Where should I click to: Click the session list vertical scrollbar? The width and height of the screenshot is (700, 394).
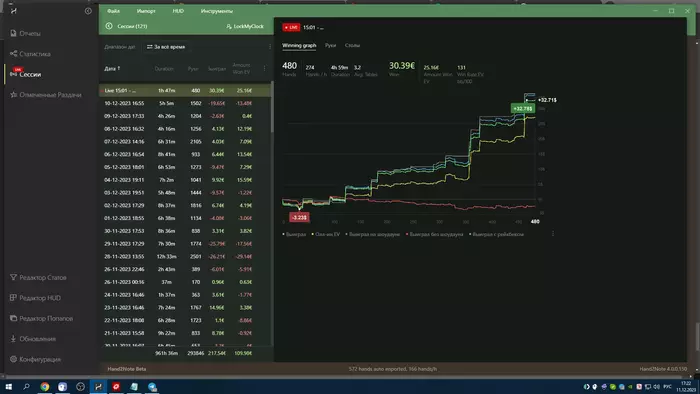(x=272, y=107)
